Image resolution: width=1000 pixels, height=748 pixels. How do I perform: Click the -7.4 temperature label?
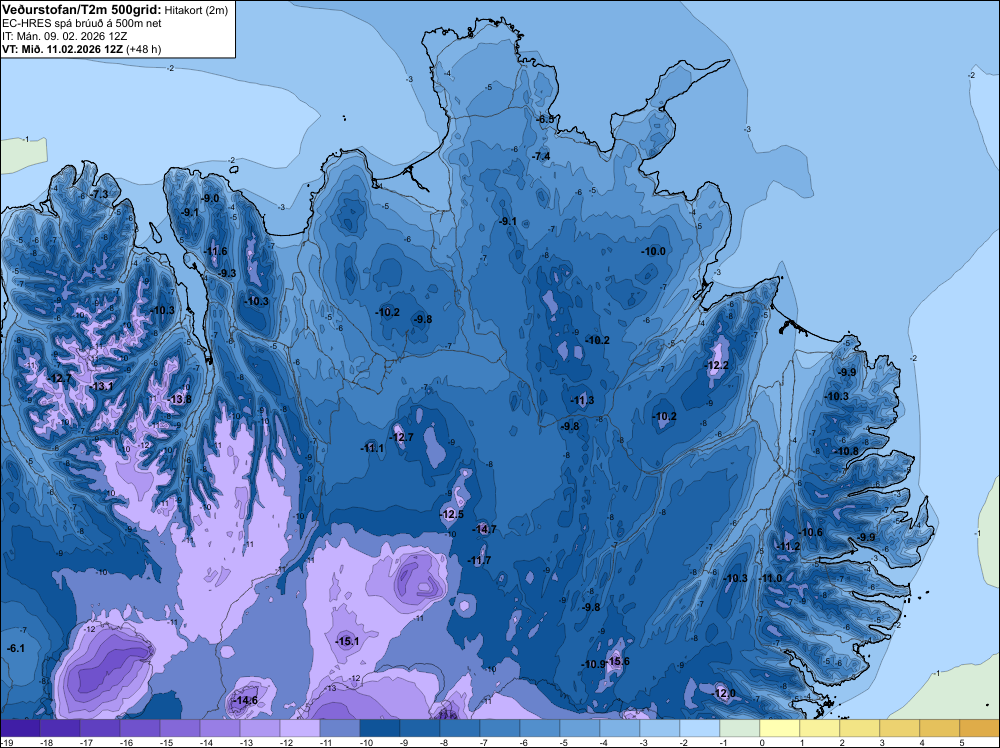click(541, 156)
